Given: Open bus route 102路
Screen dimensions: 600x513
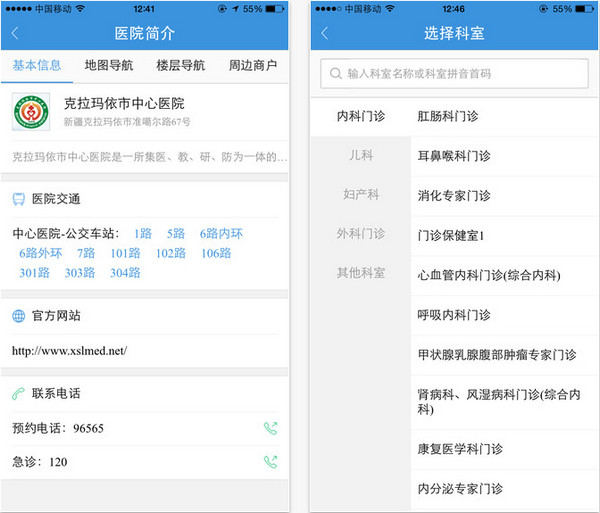Looking at the screenshot, I should [x=171, y=253].
